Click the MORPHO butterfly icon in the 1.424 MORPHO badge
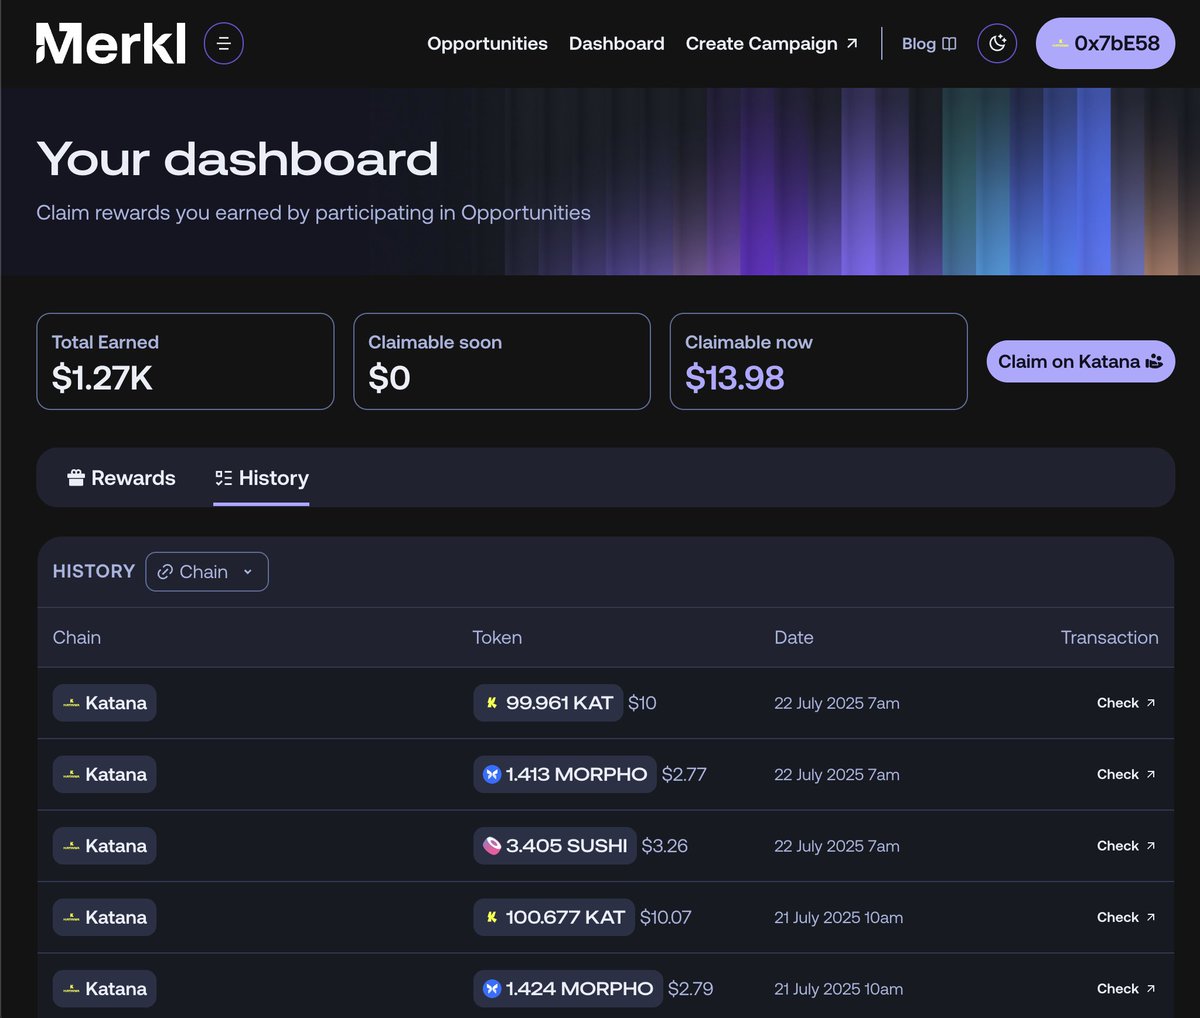This screenshot has height=1018, width=1200. pyautogui.click(x=492, y=989)
